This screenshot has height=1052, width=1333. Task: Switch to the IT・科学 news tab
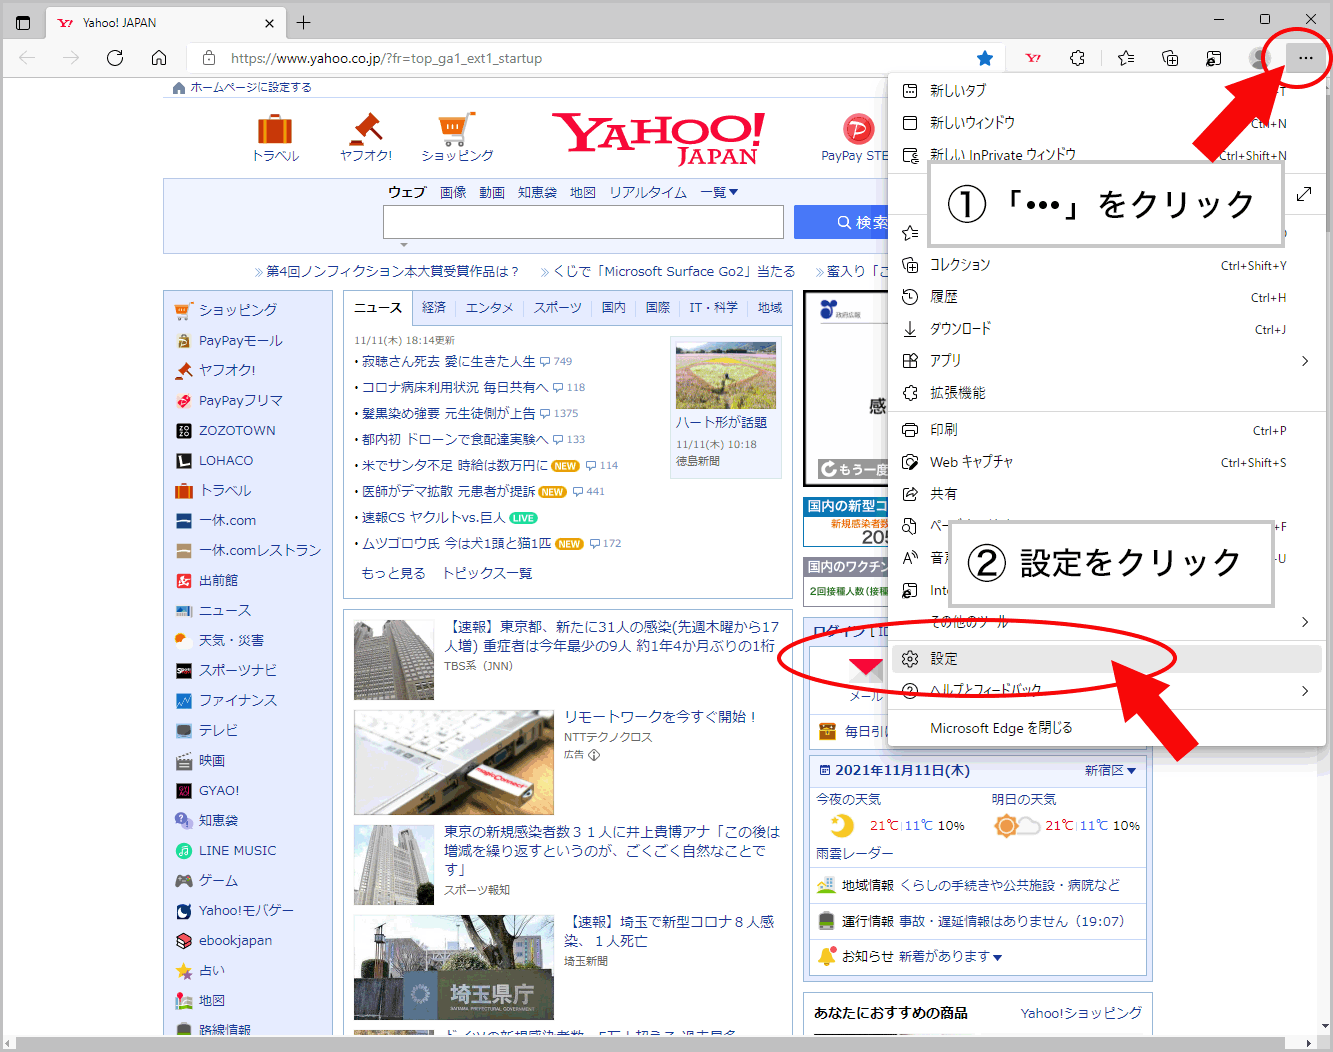click(x=714, y=308)
